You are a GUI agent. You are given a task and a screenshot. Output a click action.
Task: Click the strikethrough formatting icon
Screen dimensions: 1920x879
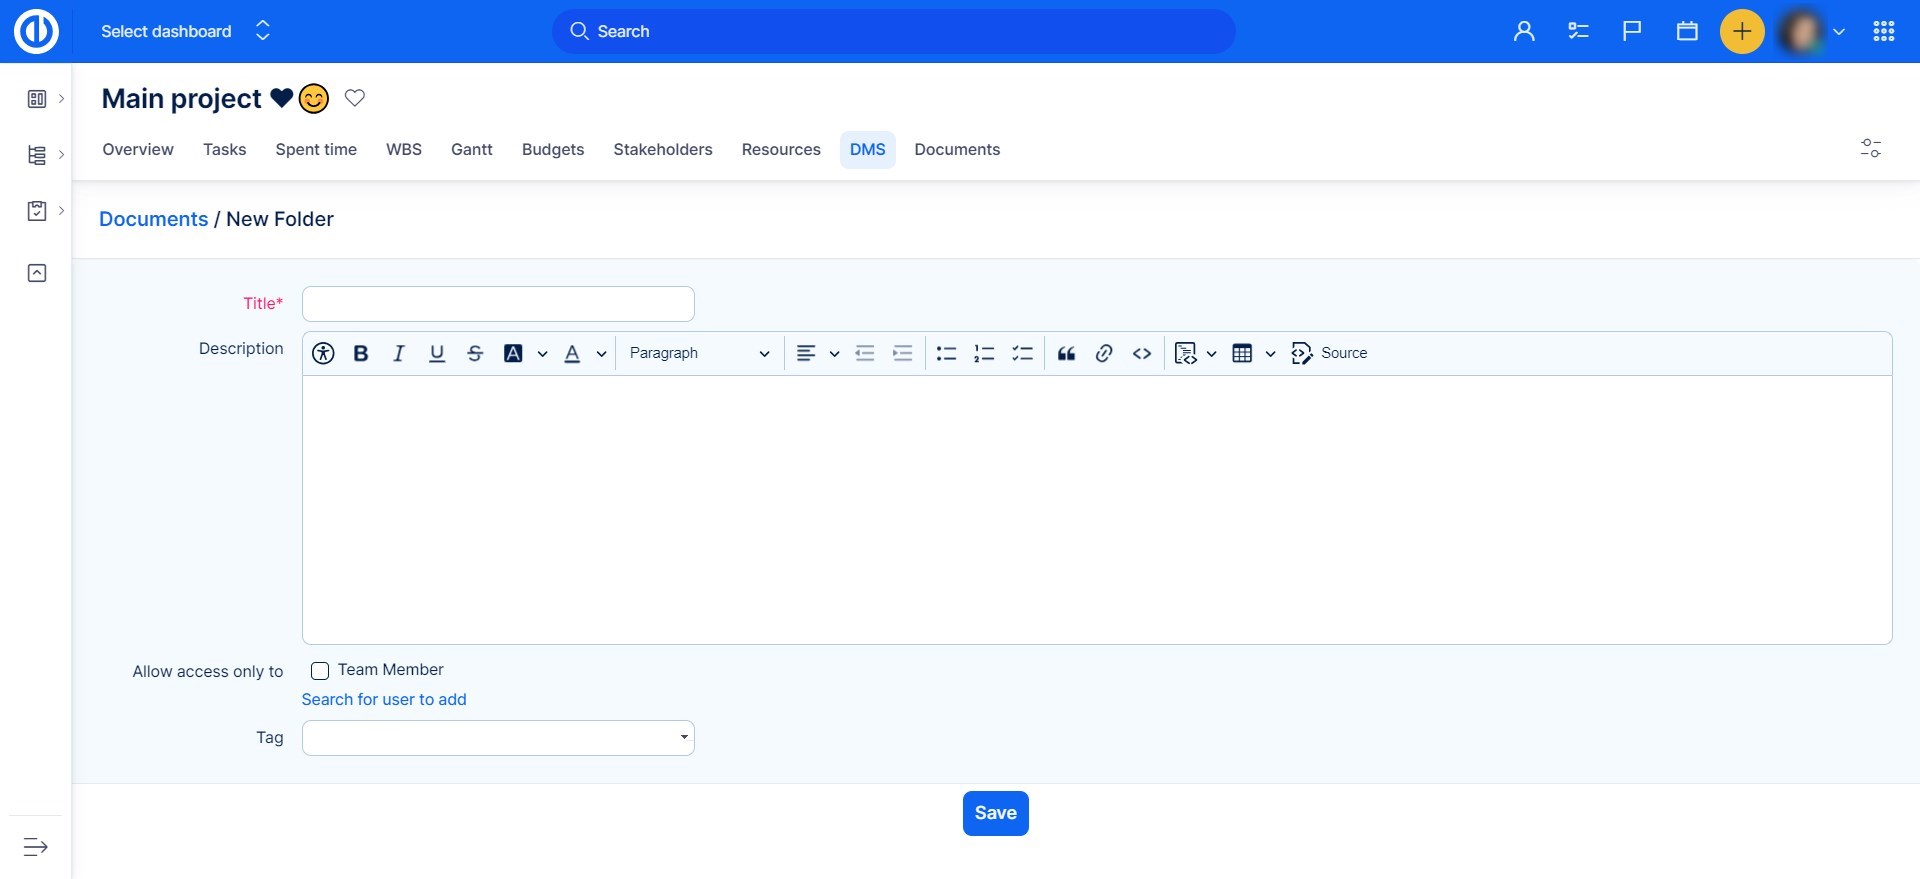pos(475,353)
